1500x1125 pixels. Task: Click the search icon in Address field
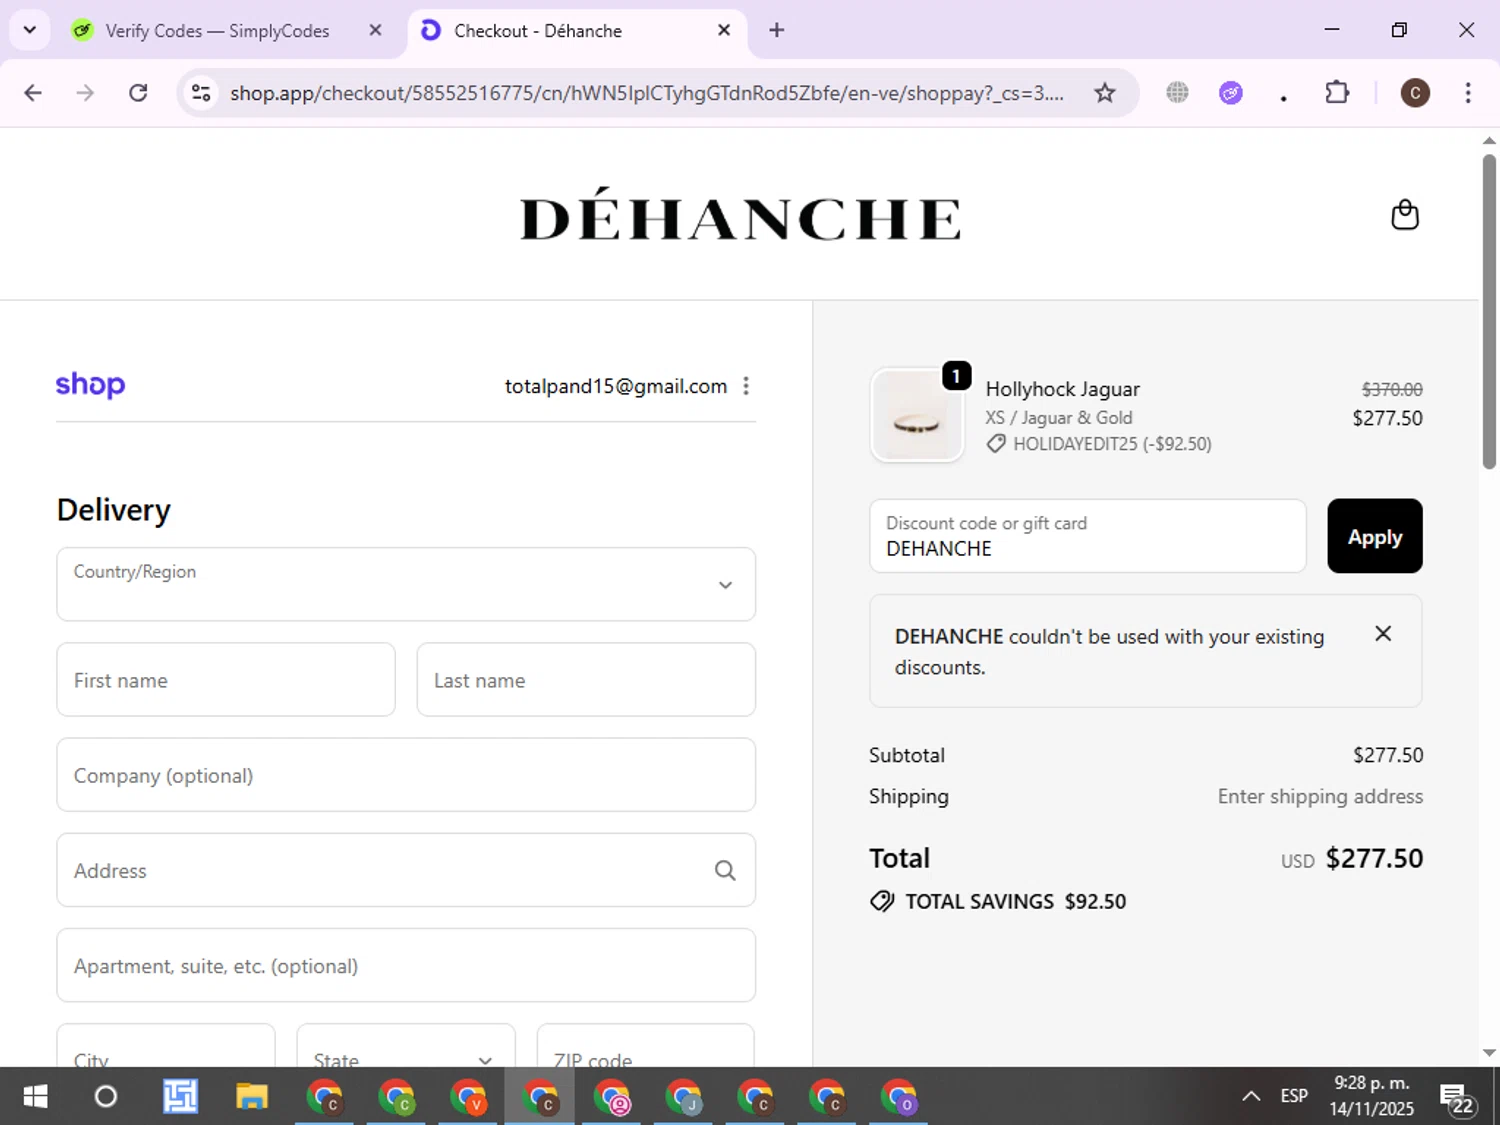tap(725, 871)
